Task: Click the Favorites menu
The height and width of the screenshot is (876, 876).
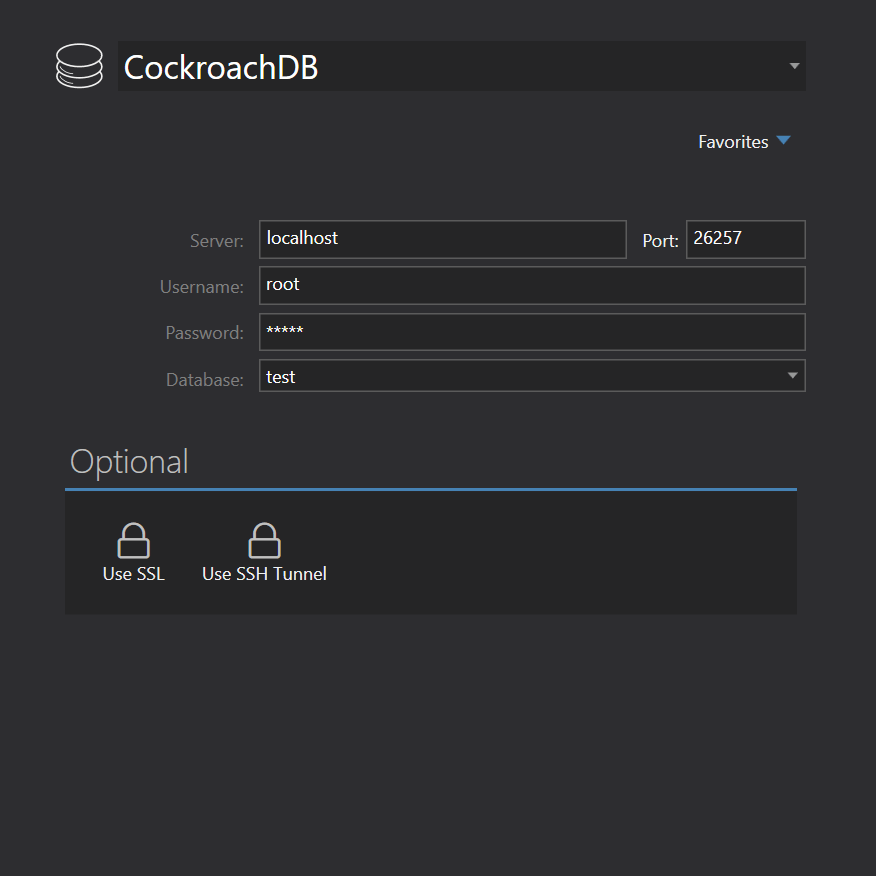Action: tap(734, 141)
